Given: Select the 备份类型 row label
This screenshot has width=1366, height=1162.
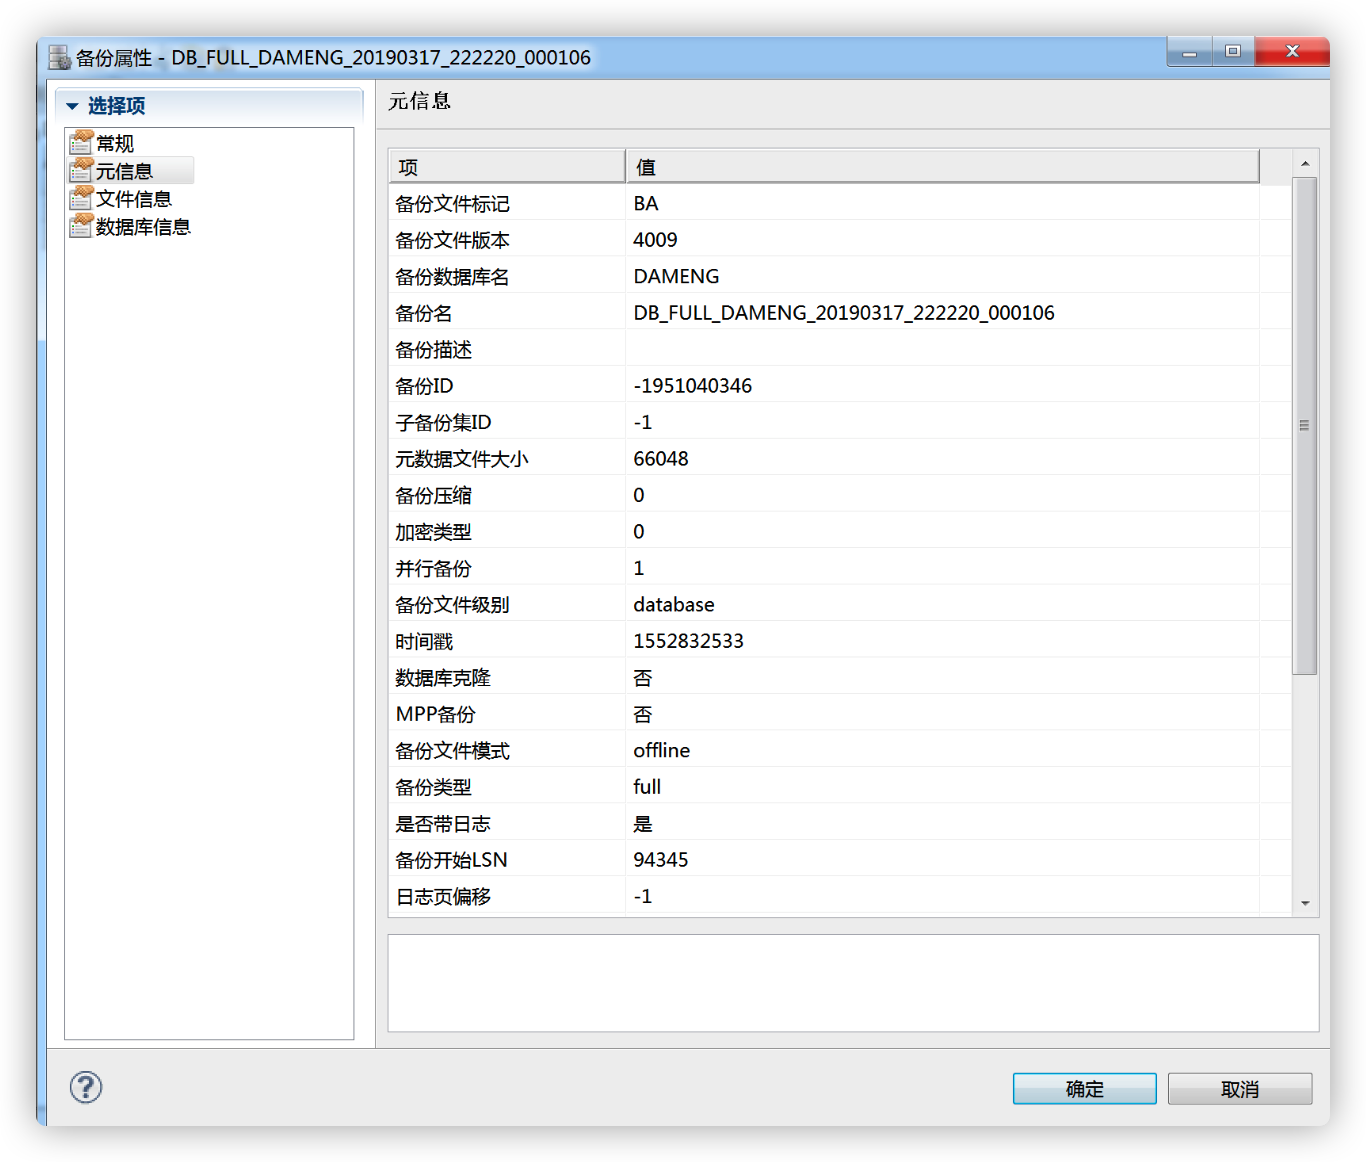Looking at the screenshot, I should pos(433,788).
